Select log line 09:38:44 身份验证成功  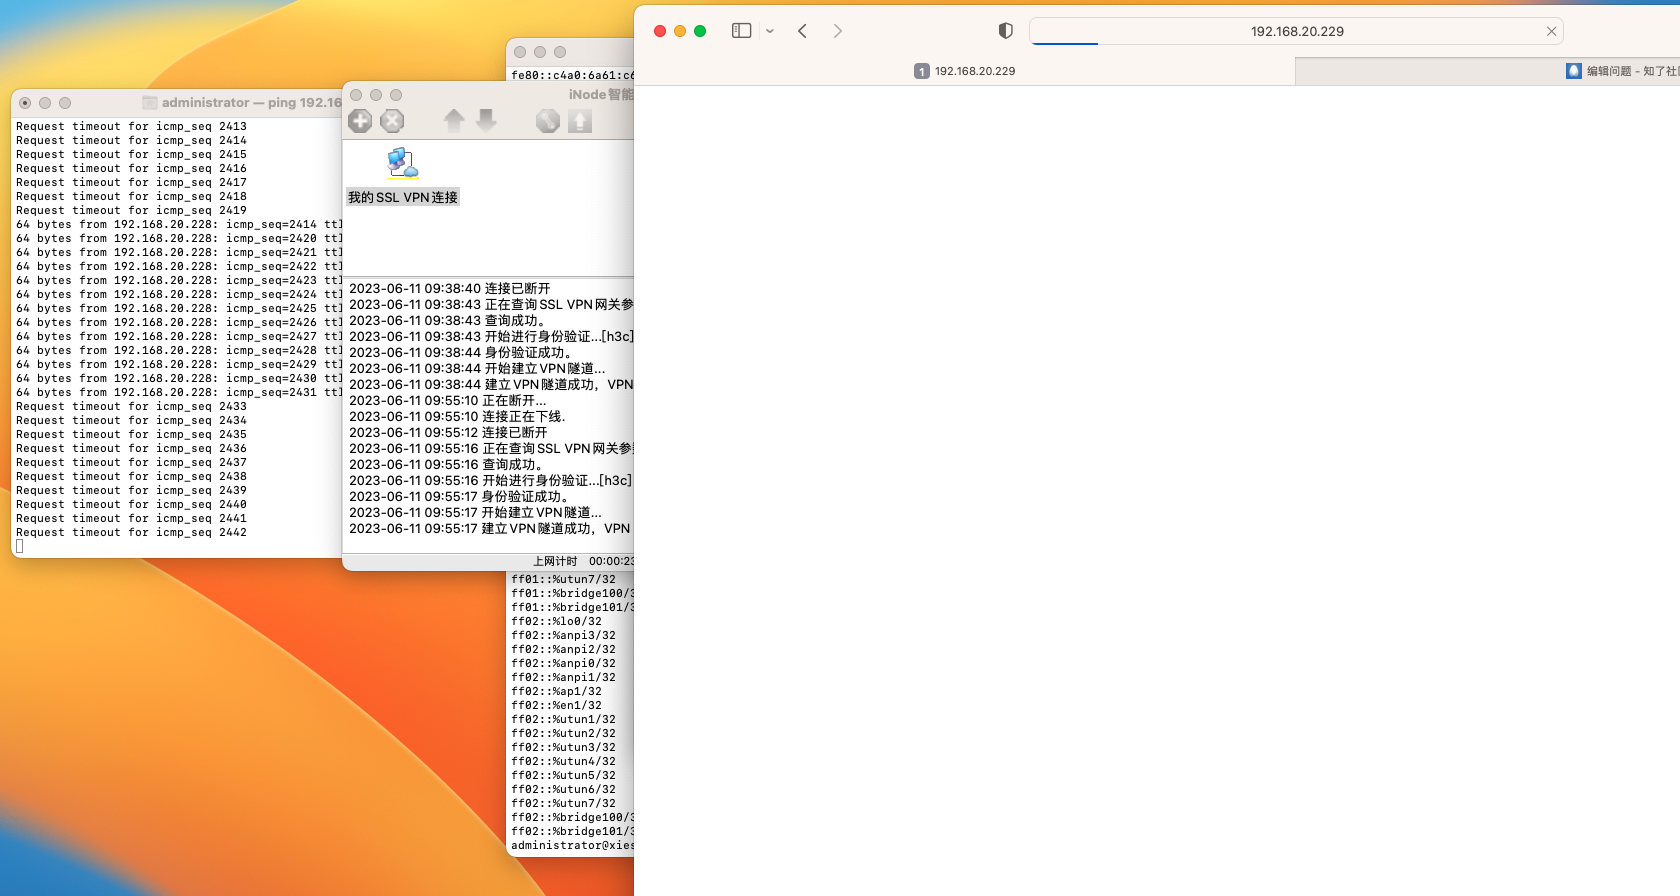tap(461, 352)
